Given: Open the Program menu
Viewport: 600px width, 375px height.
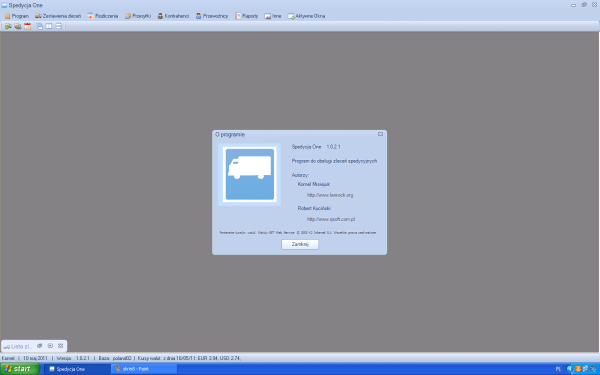Looking at the screenshot, I should point(17,16).
